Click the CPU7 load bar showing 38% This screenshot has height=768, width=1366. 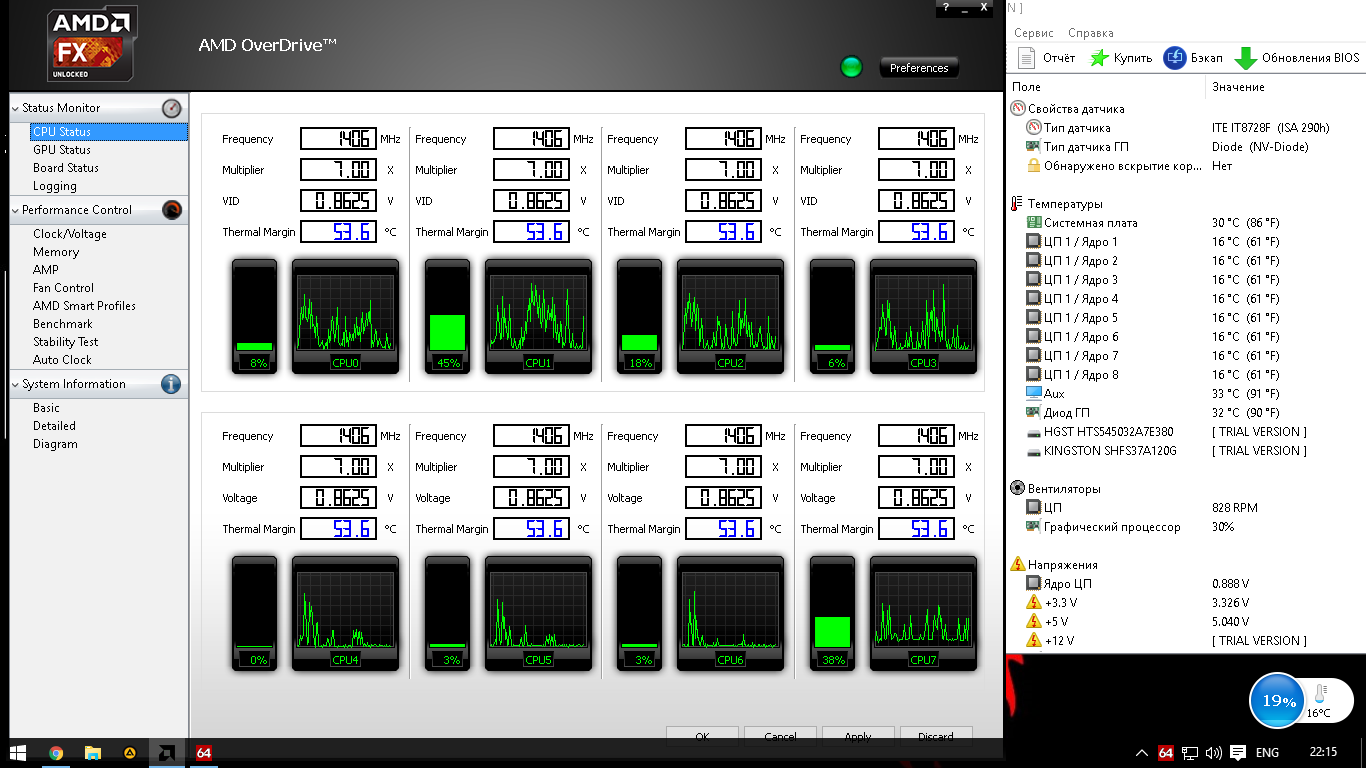coord(832,614)
